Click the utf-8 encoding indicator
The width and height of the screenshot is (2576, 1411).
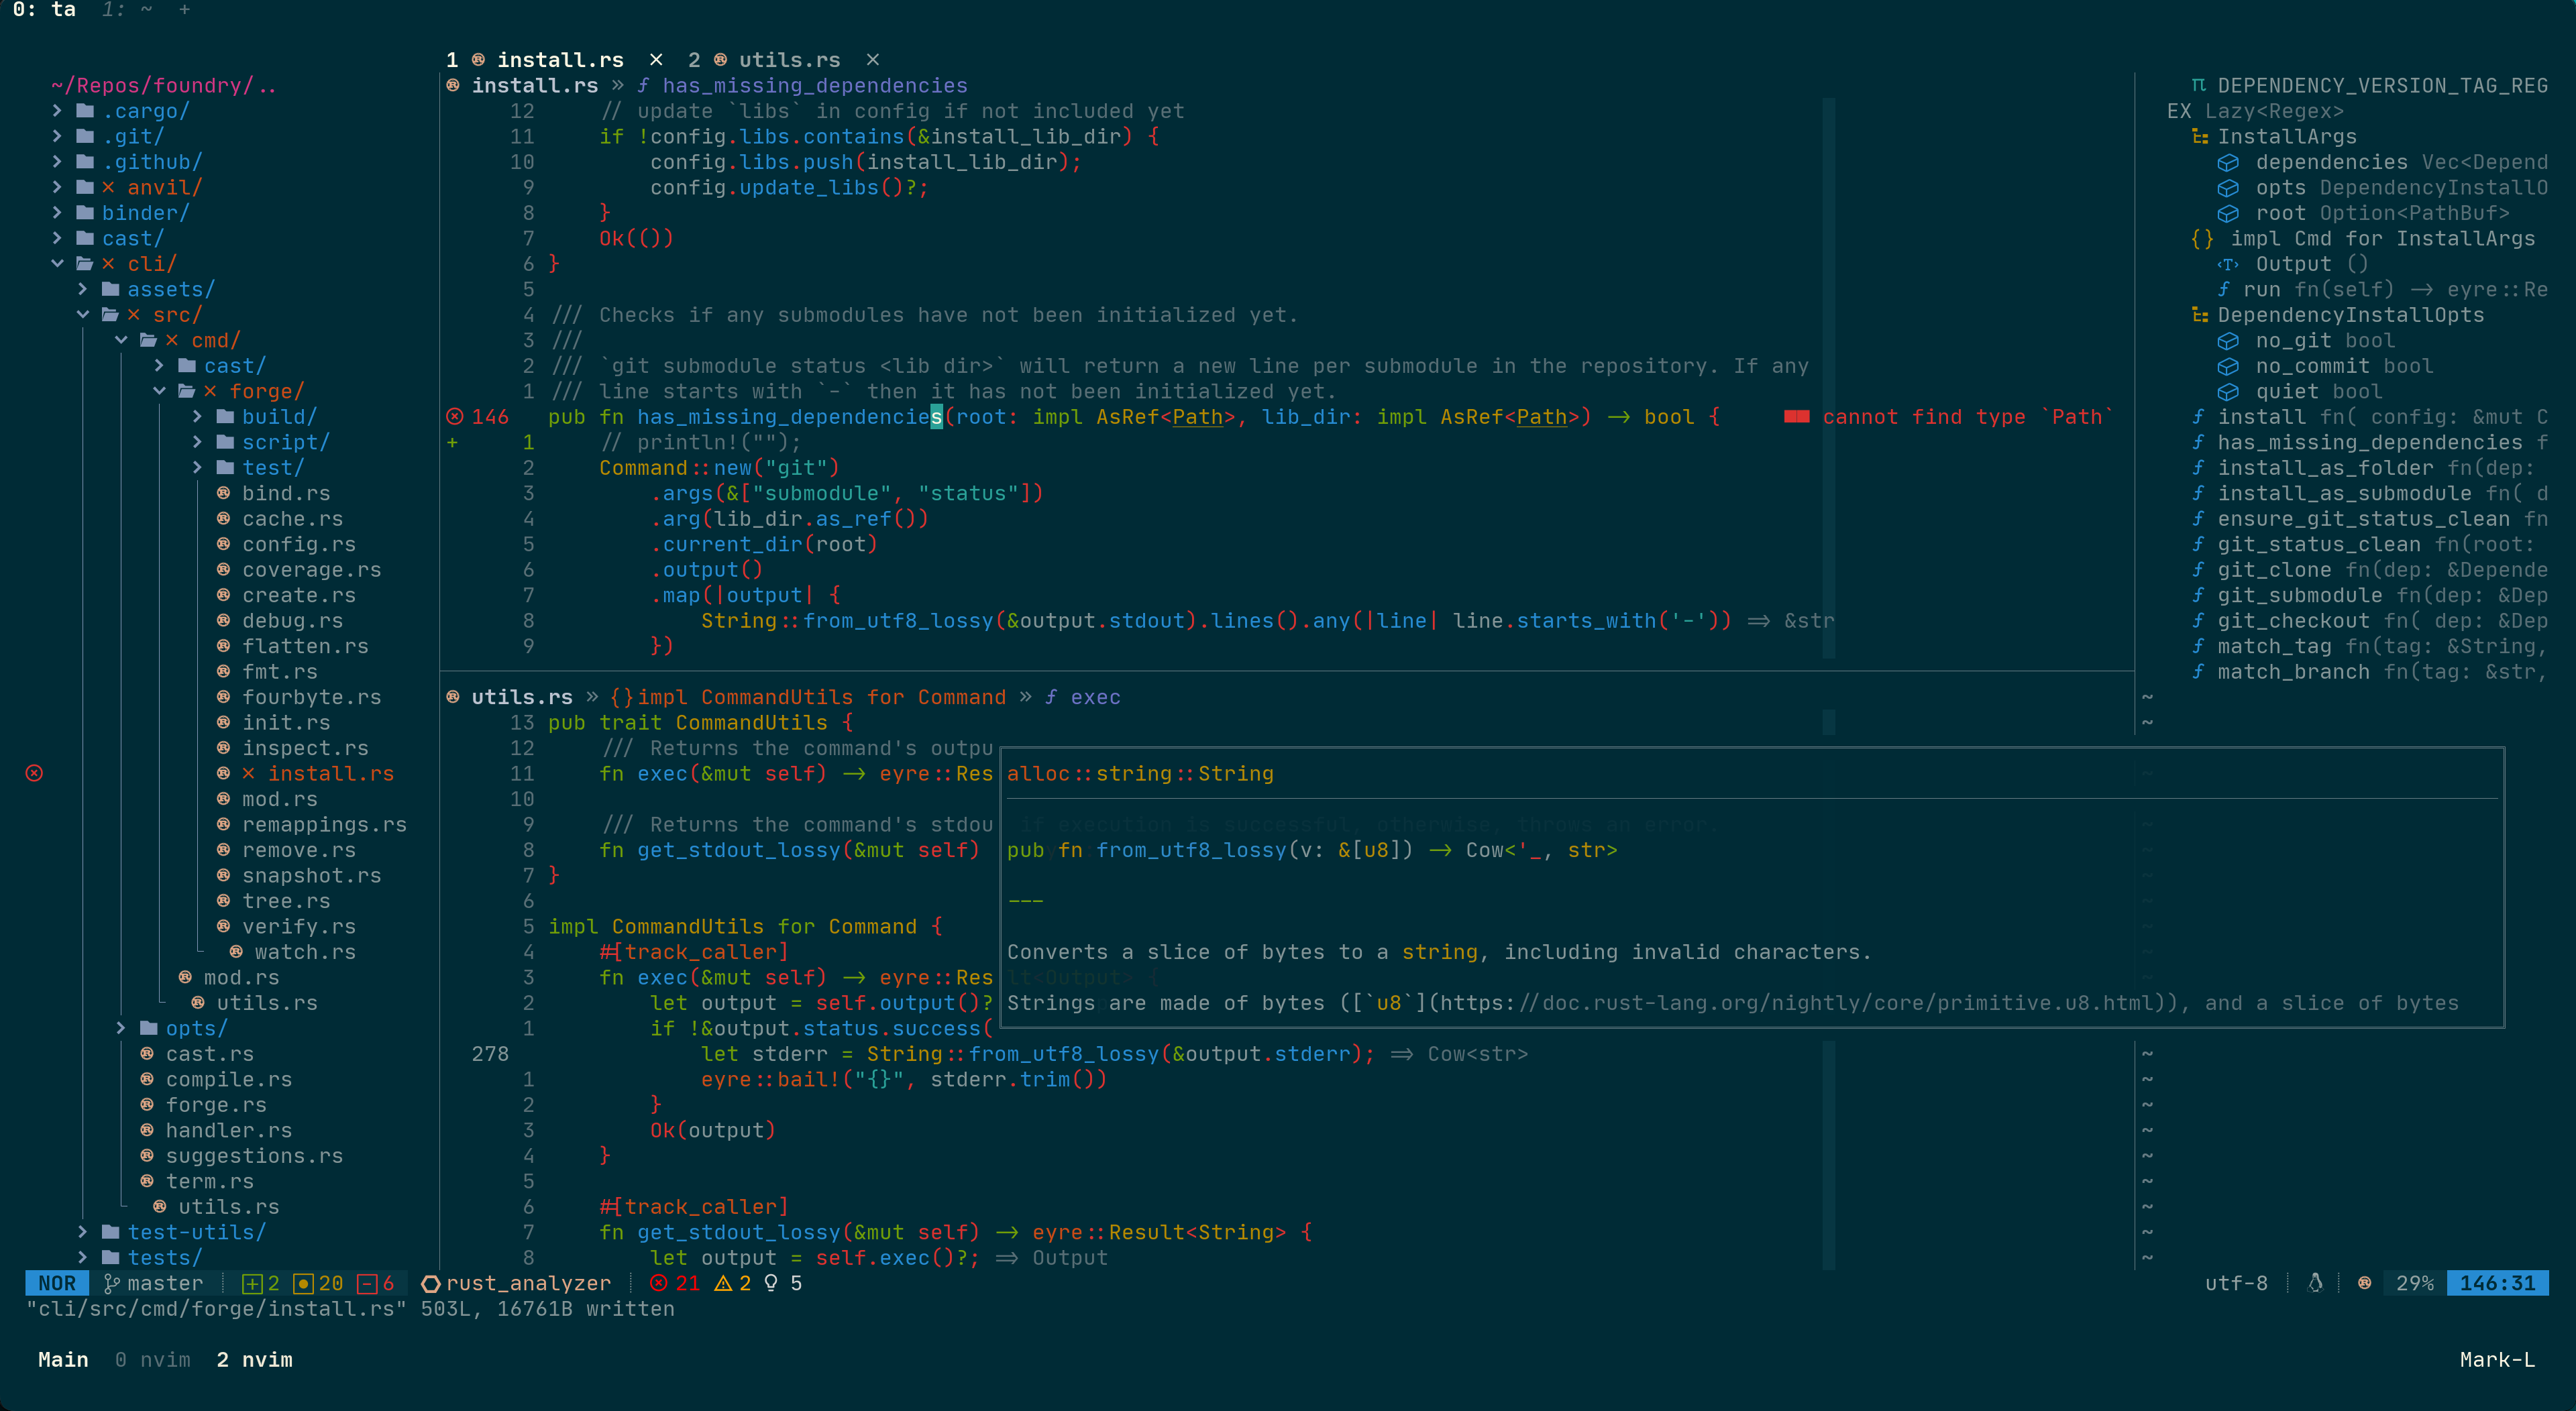tap(2236, 1283)
